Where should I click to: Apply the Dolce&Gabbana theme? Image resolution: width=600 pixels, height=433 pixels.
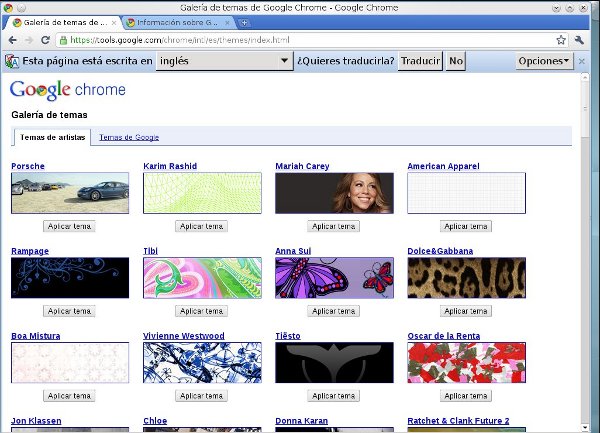point(466,311)
